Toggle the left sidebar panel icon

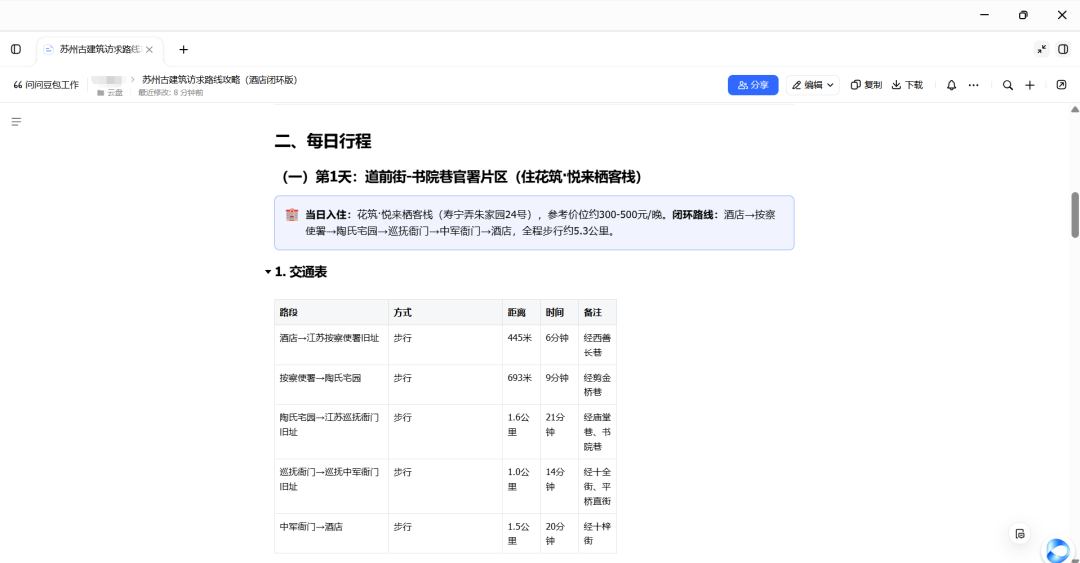point(16,50)
